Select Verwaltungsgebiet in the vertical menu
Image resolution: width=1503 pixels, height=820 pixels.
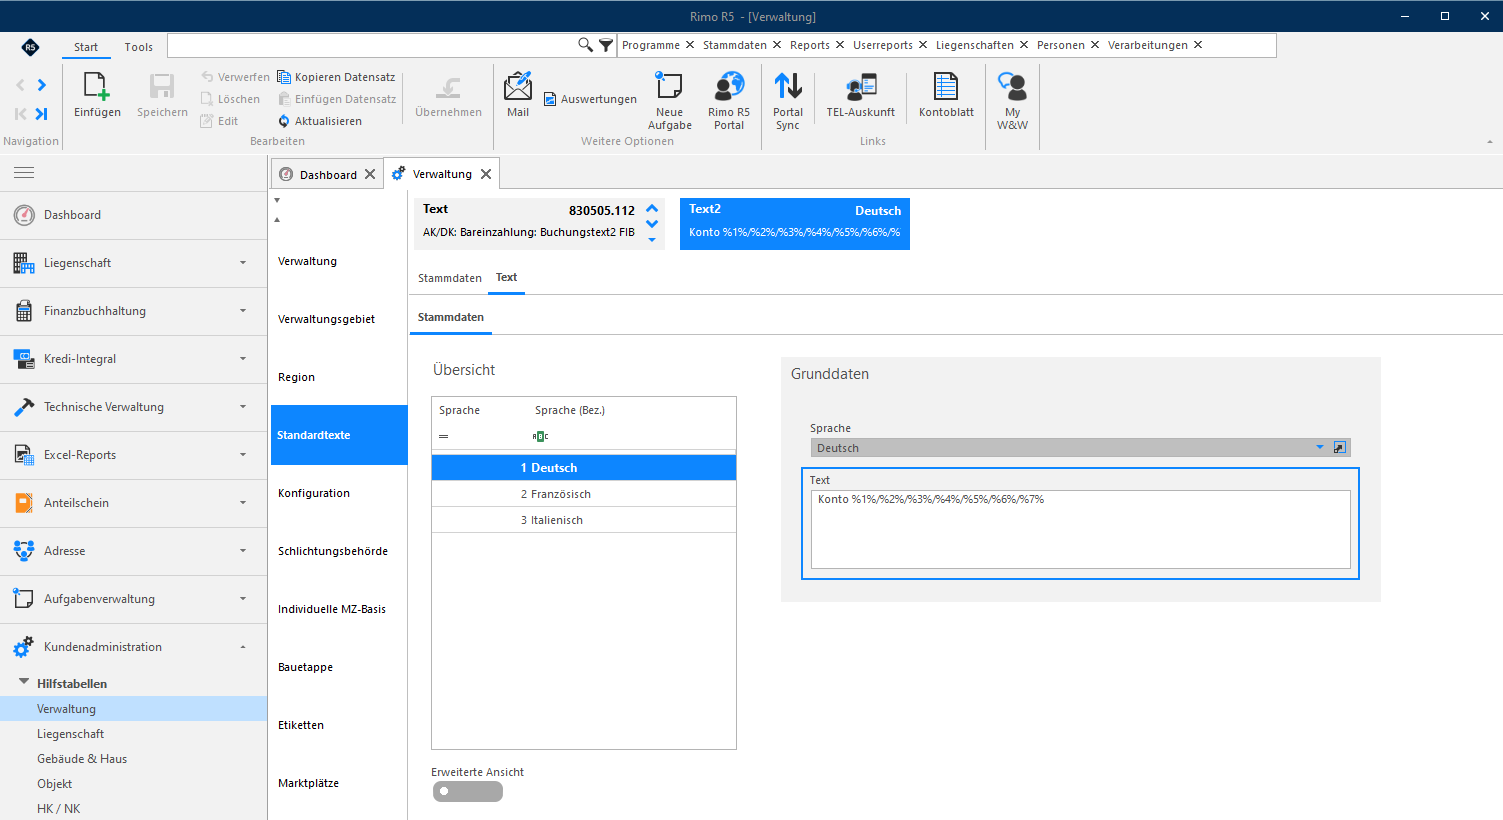click(339, 319)
